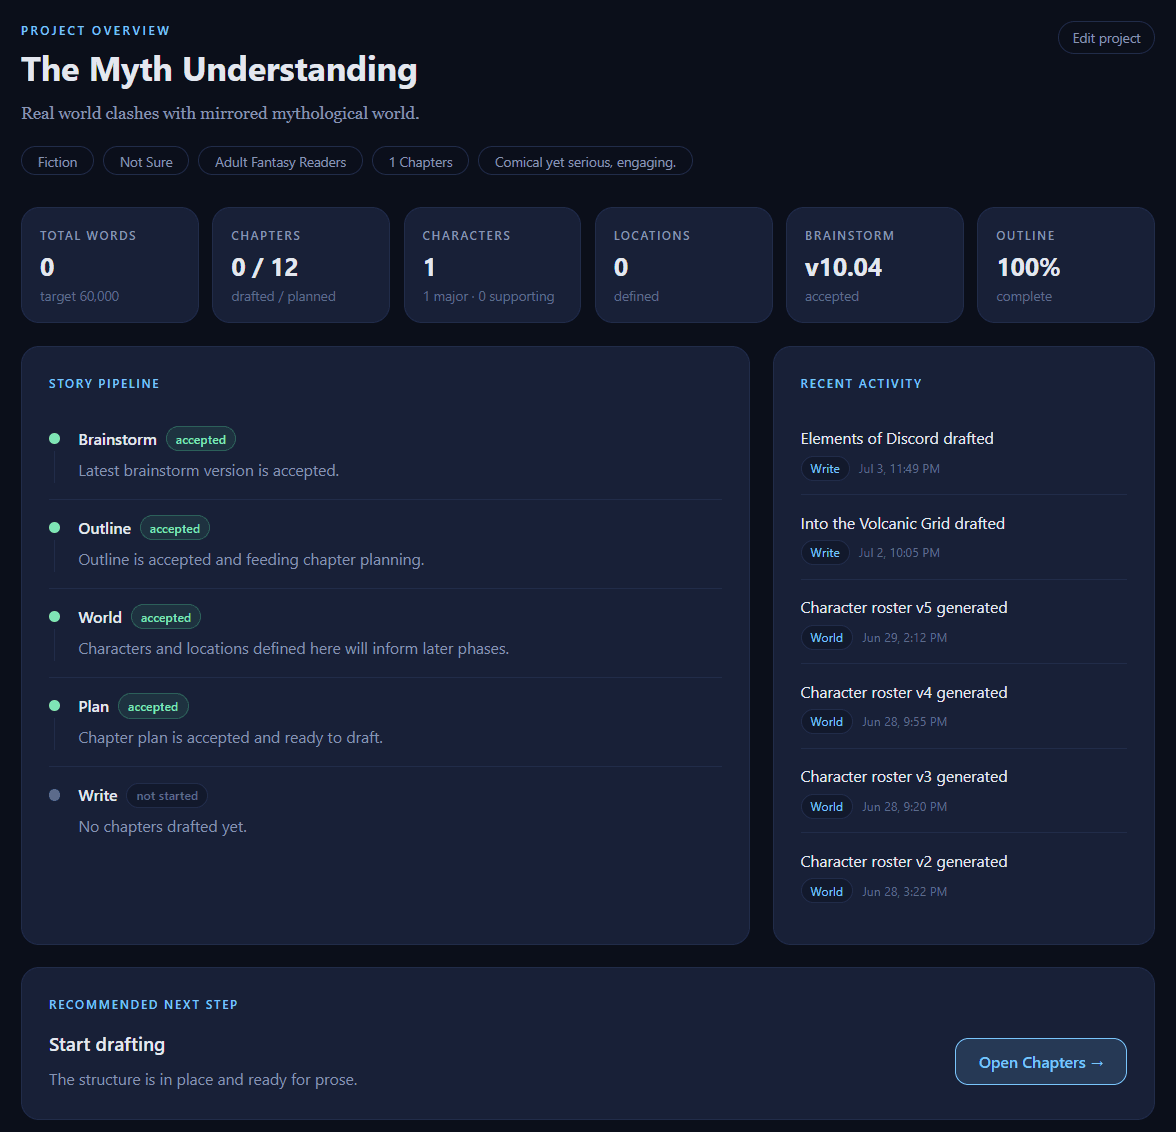Open the Outline 100% stat card
This screenshot has width=1176, height=1132.
tap(1066, 265)
